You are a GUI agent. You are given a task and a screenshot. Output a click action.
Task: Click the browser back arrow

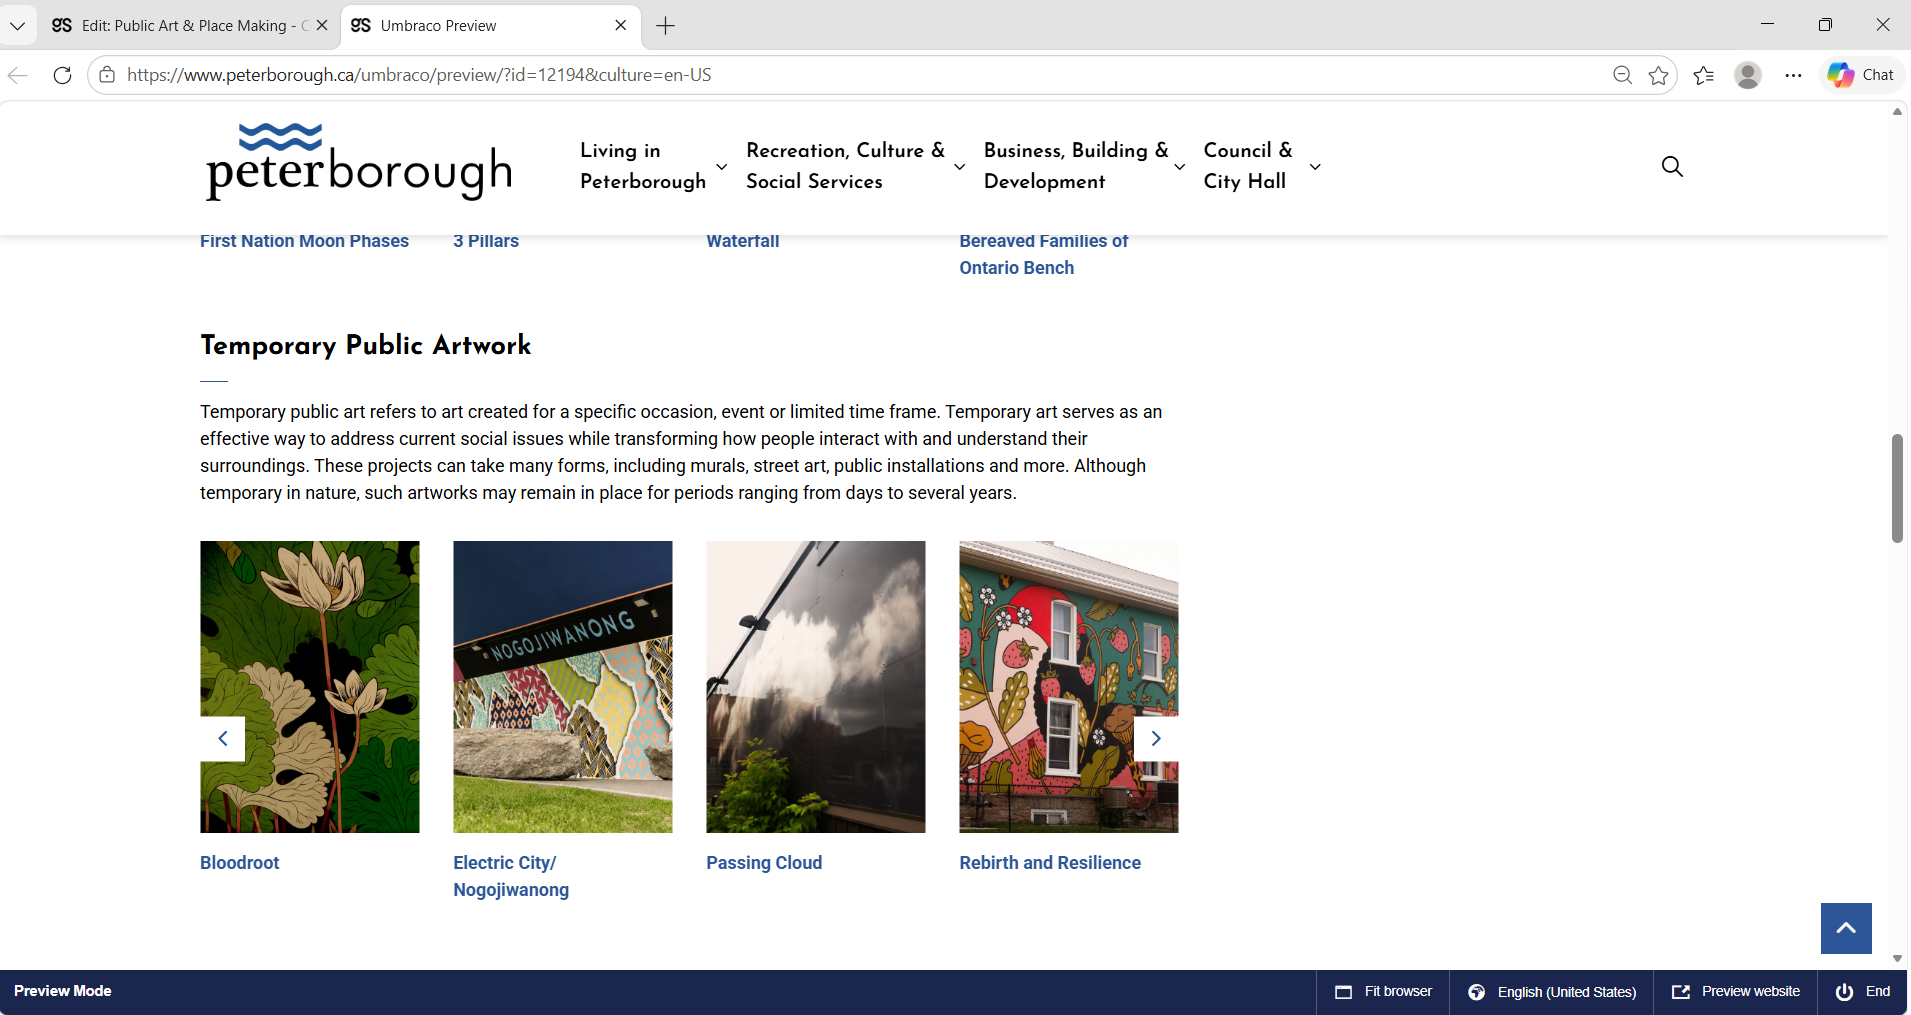18,75
